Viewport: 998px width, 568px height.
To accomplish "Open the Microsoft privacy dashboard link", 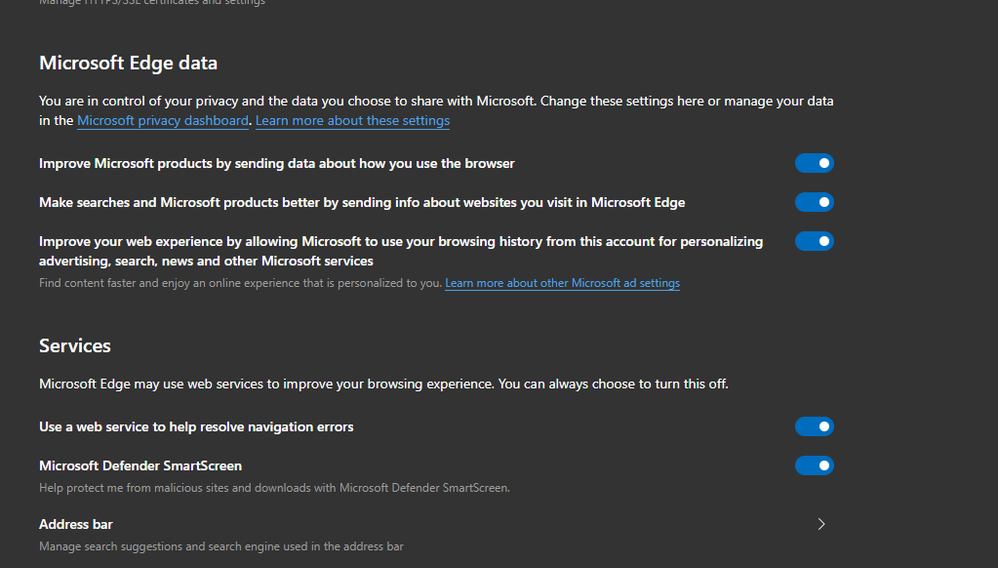I will click(162, 121).
